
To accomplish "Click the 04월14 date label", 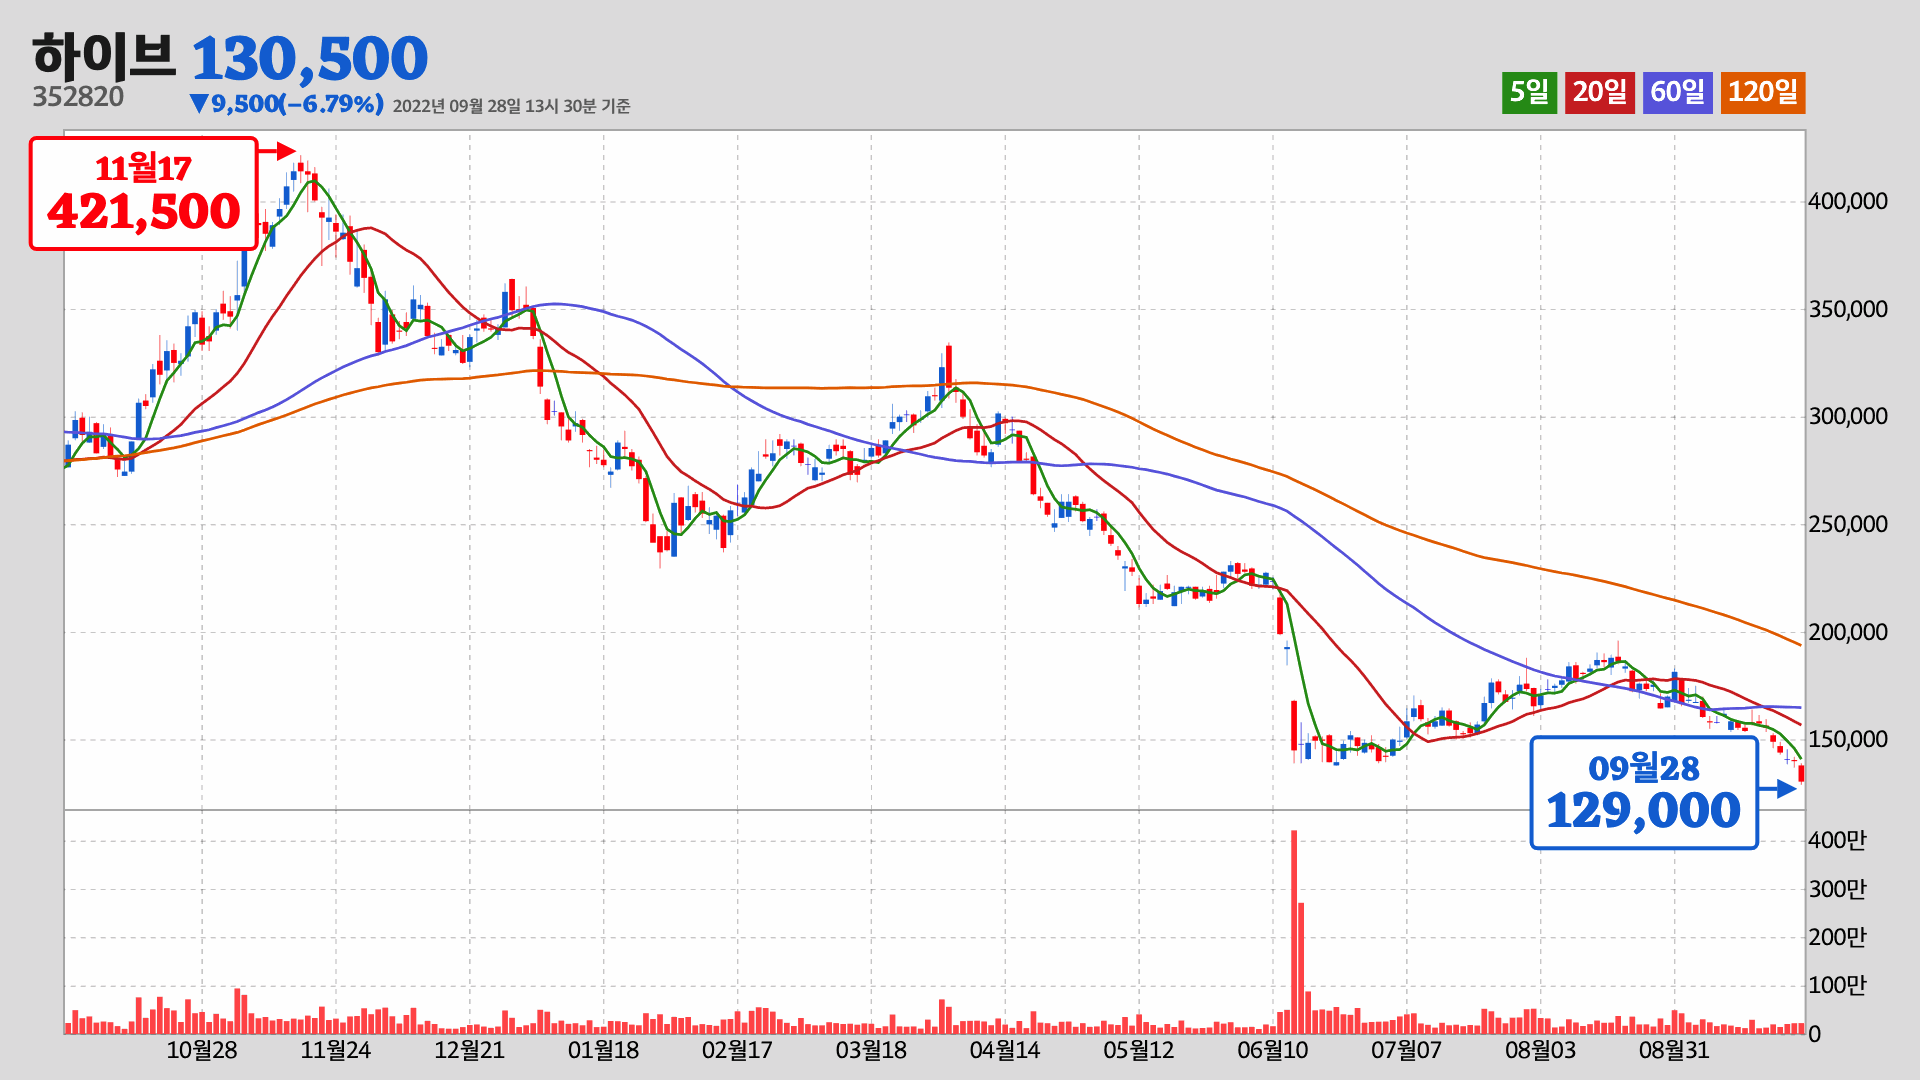I will 1005,1051.
